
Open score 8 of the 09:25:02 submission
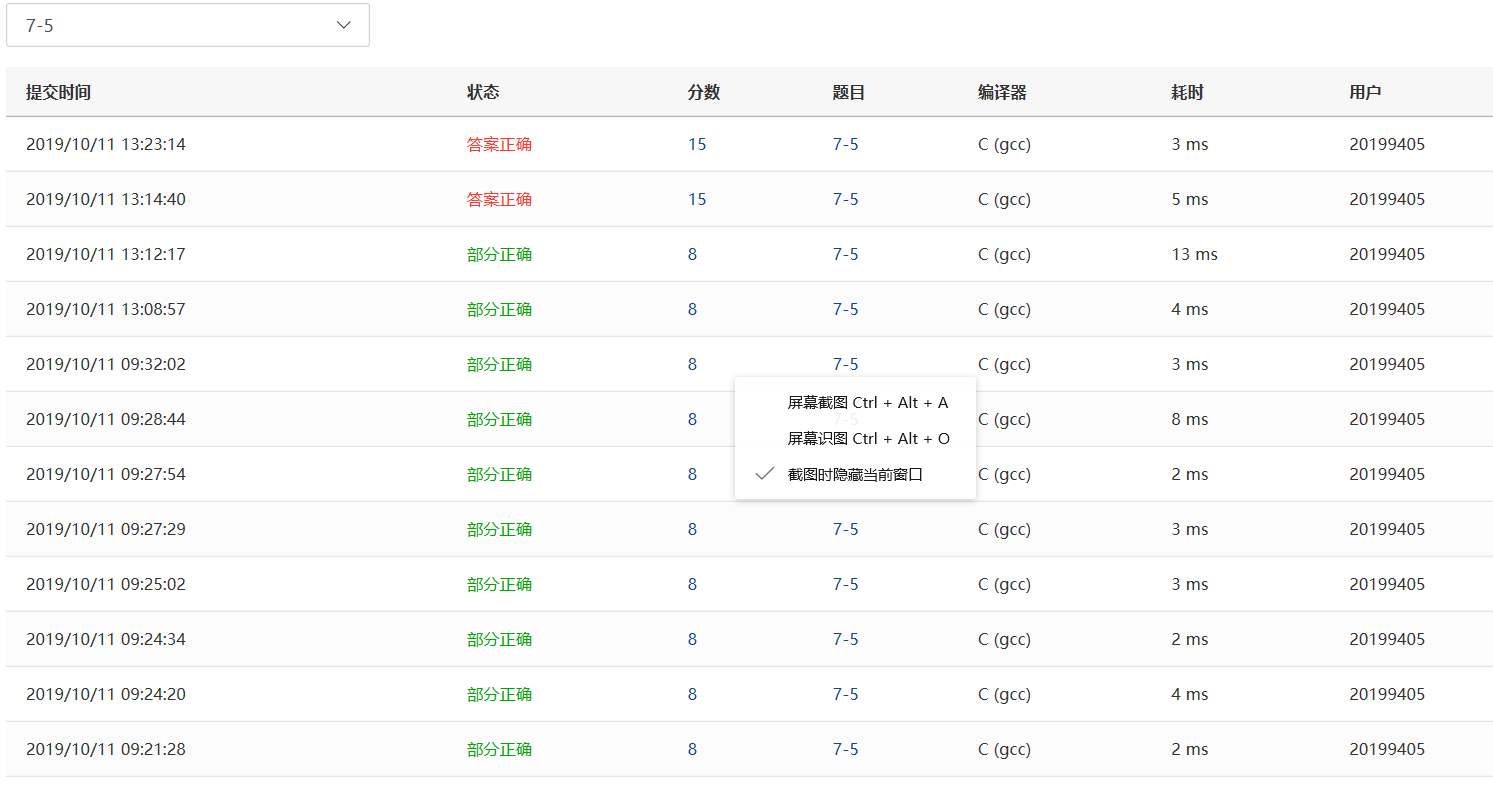click(x=692, y=584)
